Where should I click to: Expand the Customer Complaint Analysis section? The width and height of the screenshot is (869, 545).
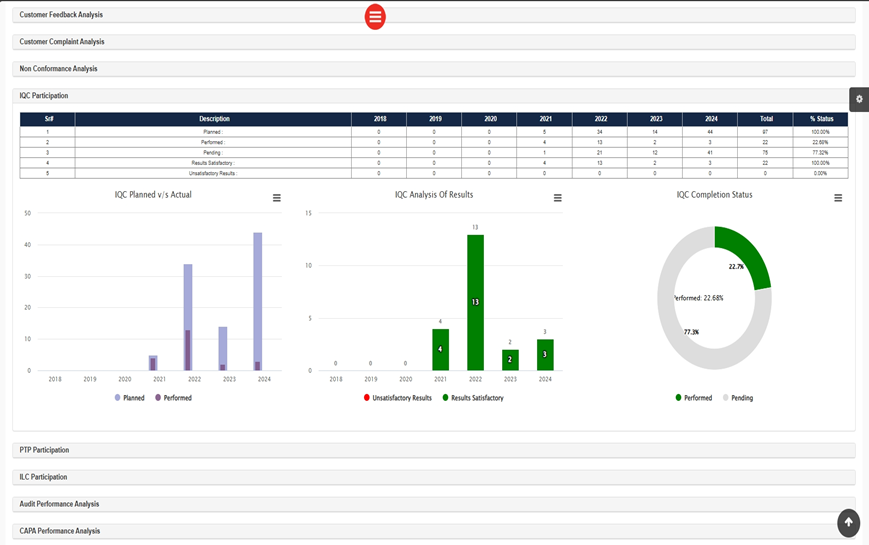click(434, 42)
